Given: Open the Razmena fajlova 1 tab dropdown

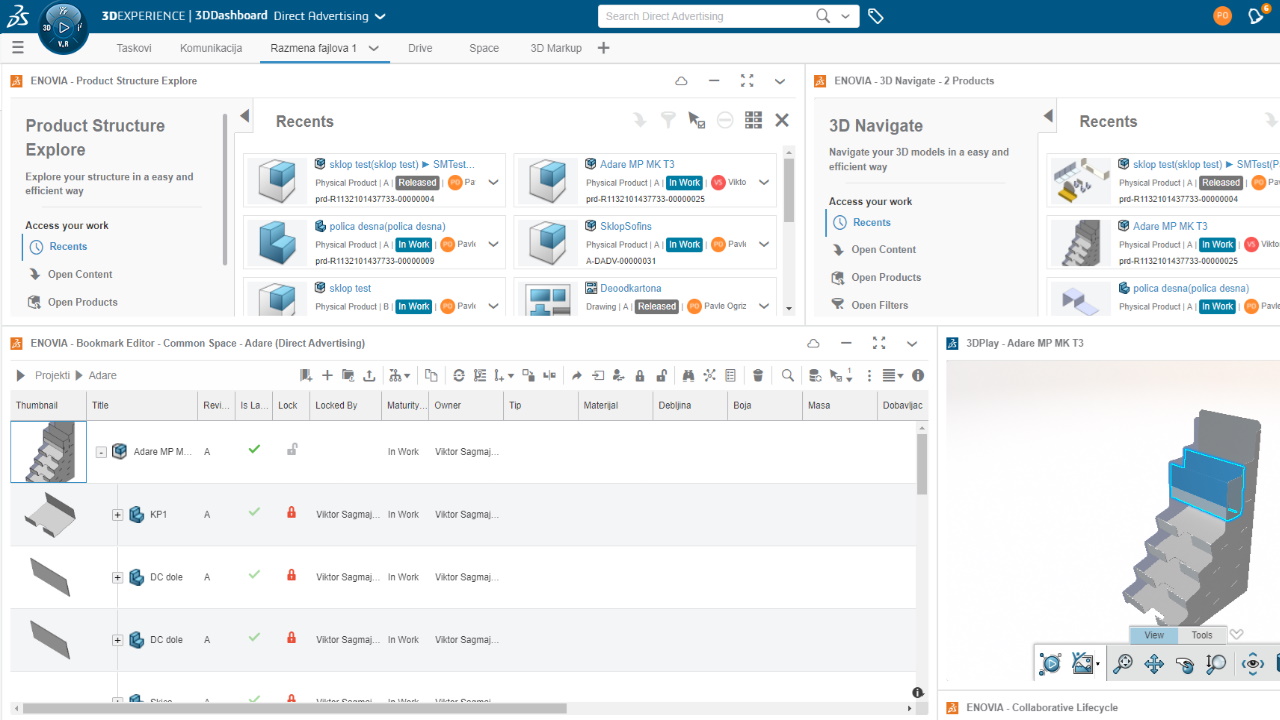Looking at the screenshot, I should pos(372,47).
